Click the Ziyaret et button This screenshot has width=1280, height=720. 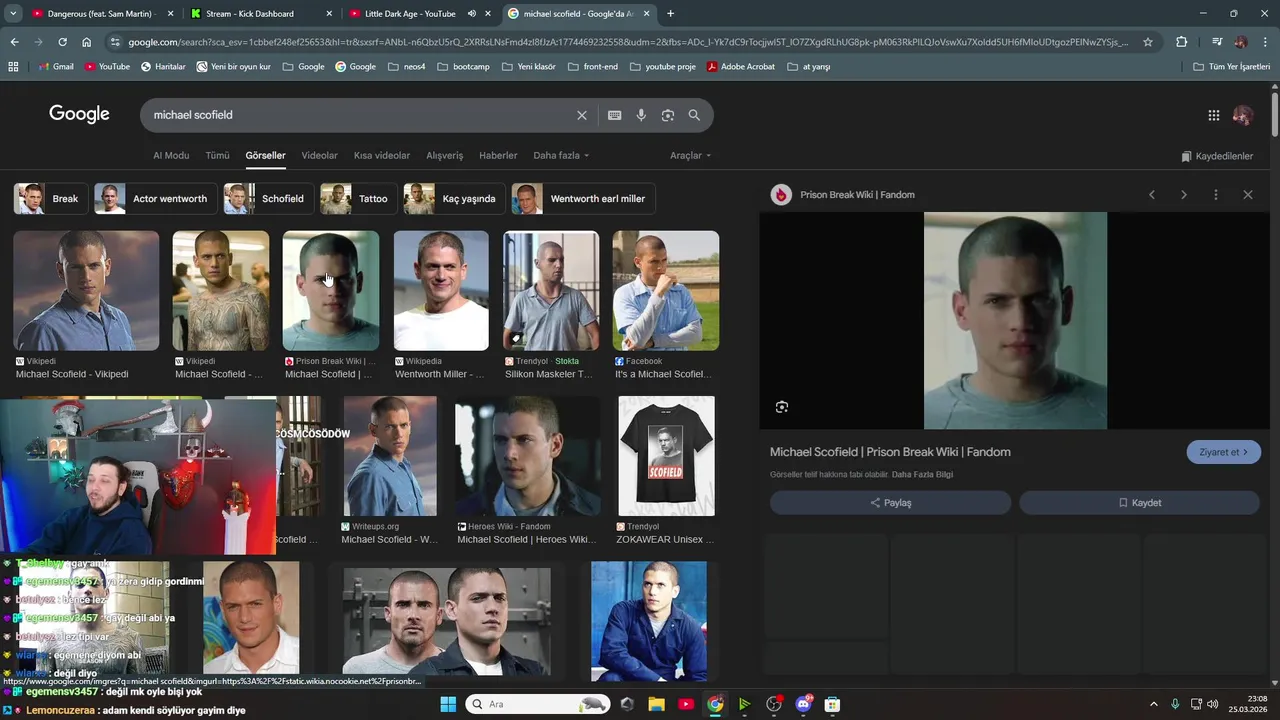click(x=1224, y=452)
